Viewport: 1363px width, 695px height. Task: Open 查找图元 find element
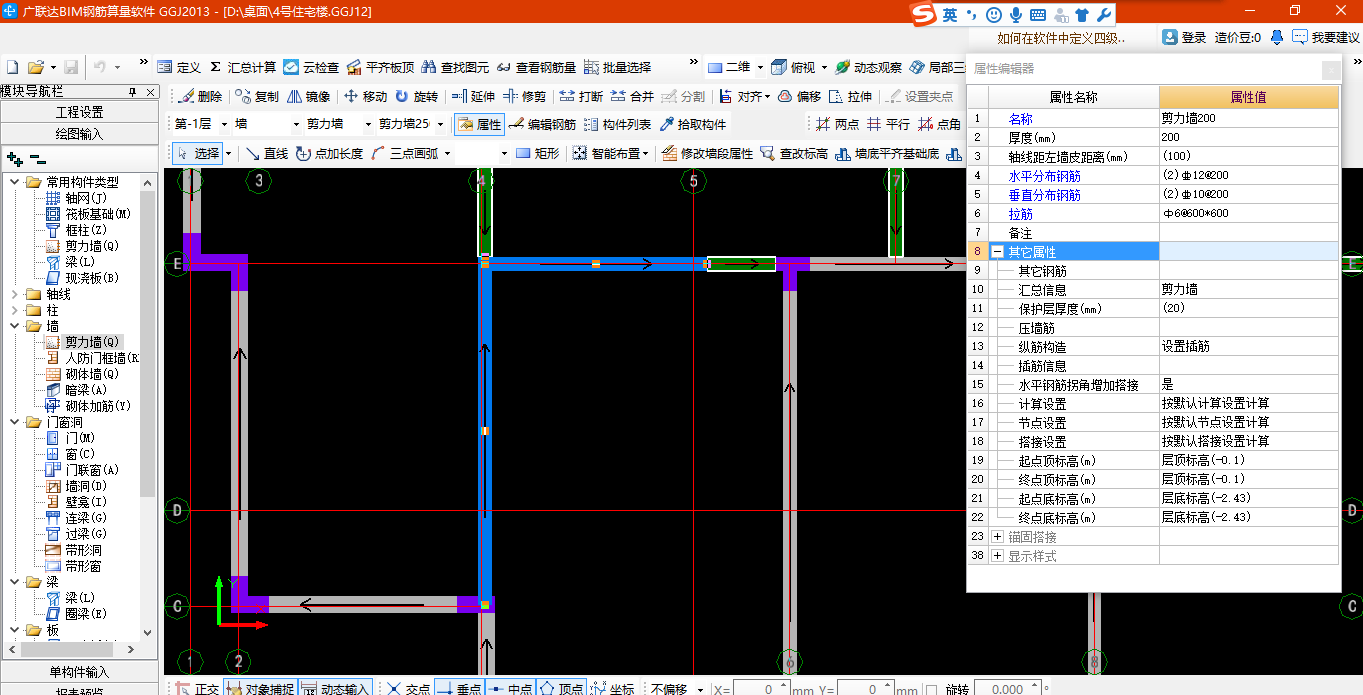click(x=455, y=67)
